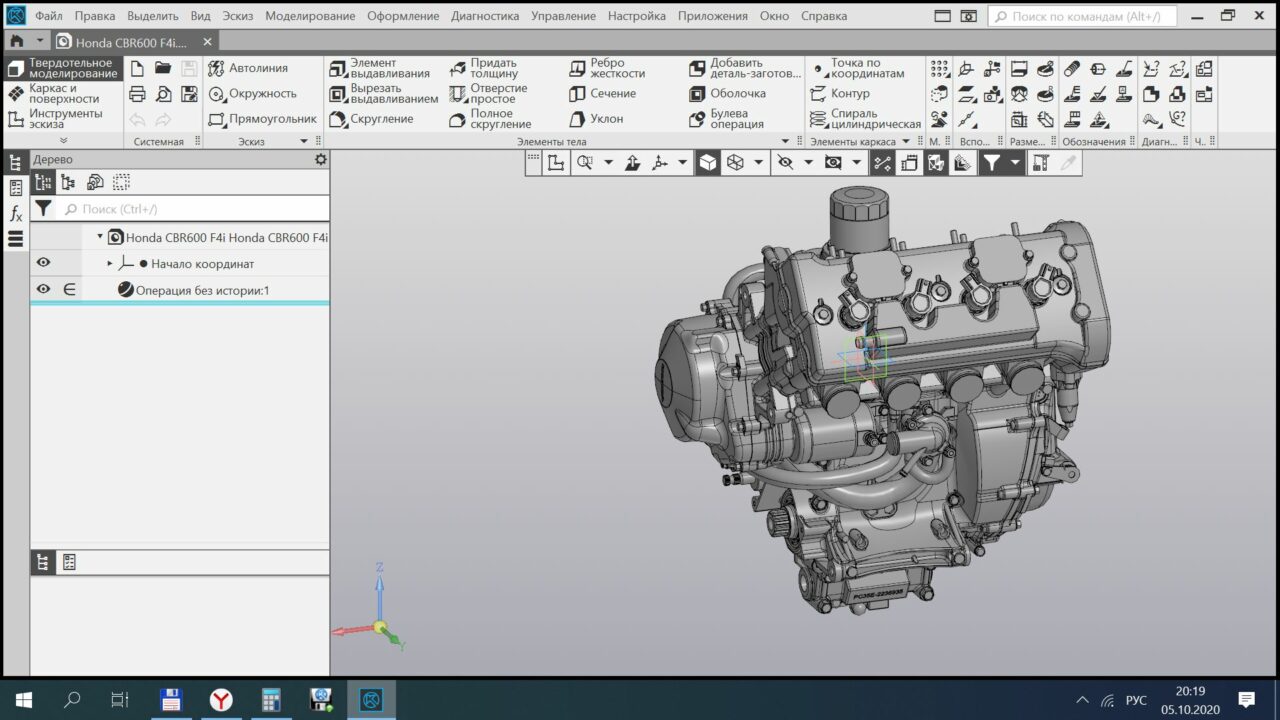Viewport: 1280px width, 720px height.
Task: Click the third tree toolbar icon with stacked shapes
Action: coord(95,182)
